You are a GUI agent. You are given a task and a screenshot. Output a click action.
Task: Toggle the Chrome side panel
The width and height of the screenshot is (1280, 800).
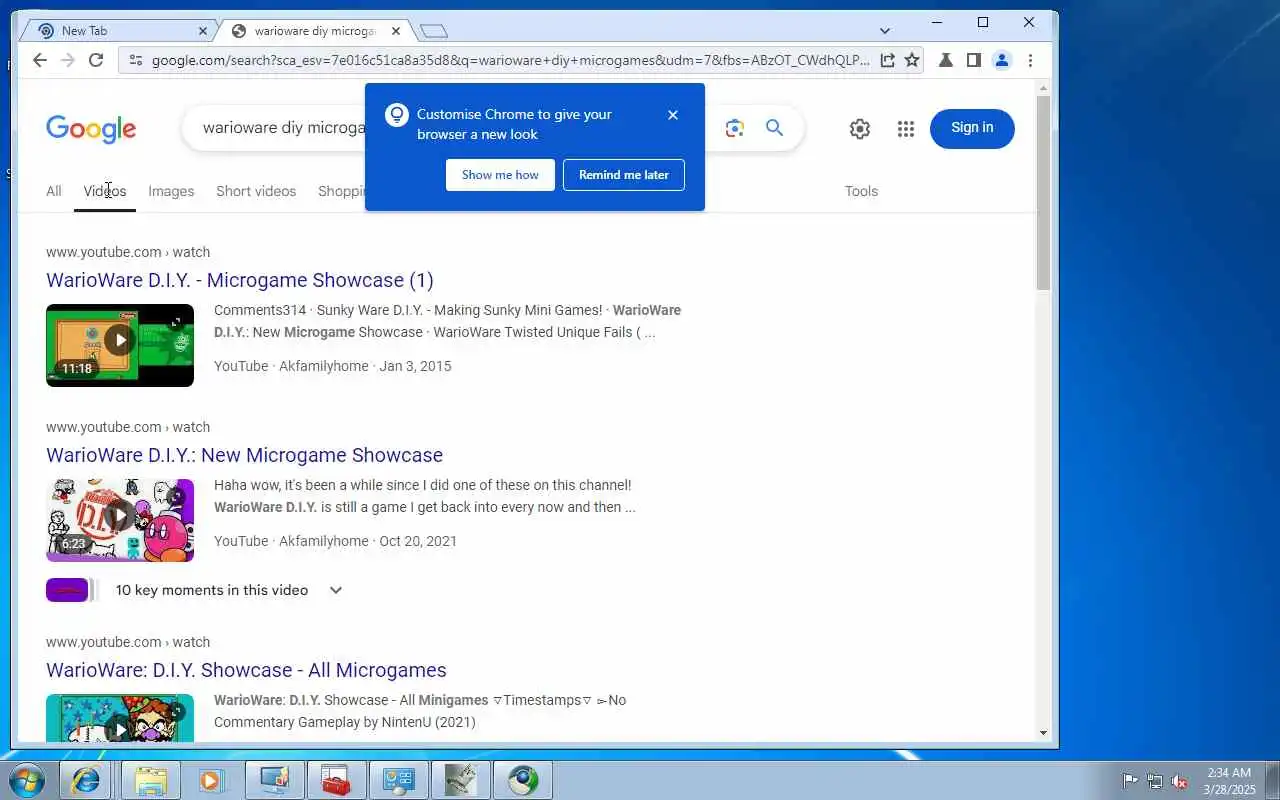(973, 60)
